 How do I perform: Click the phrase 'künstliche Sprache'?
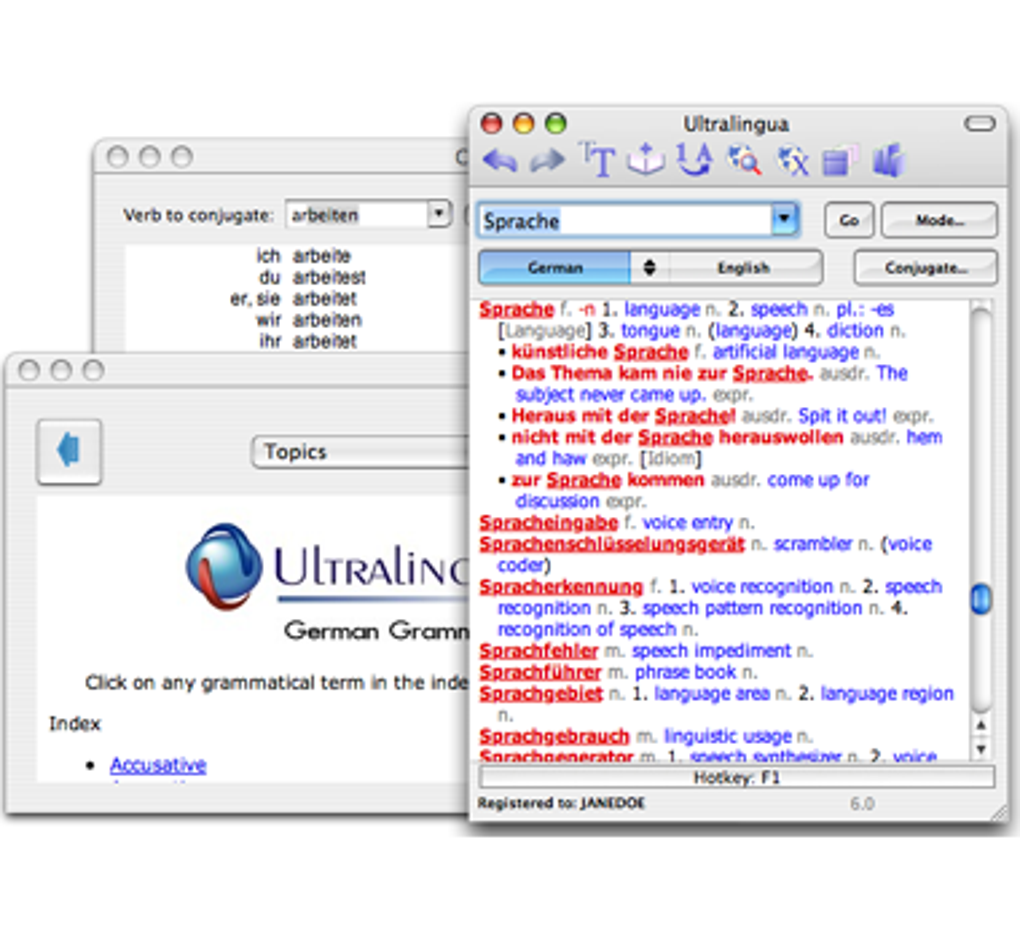coord(600,352)
